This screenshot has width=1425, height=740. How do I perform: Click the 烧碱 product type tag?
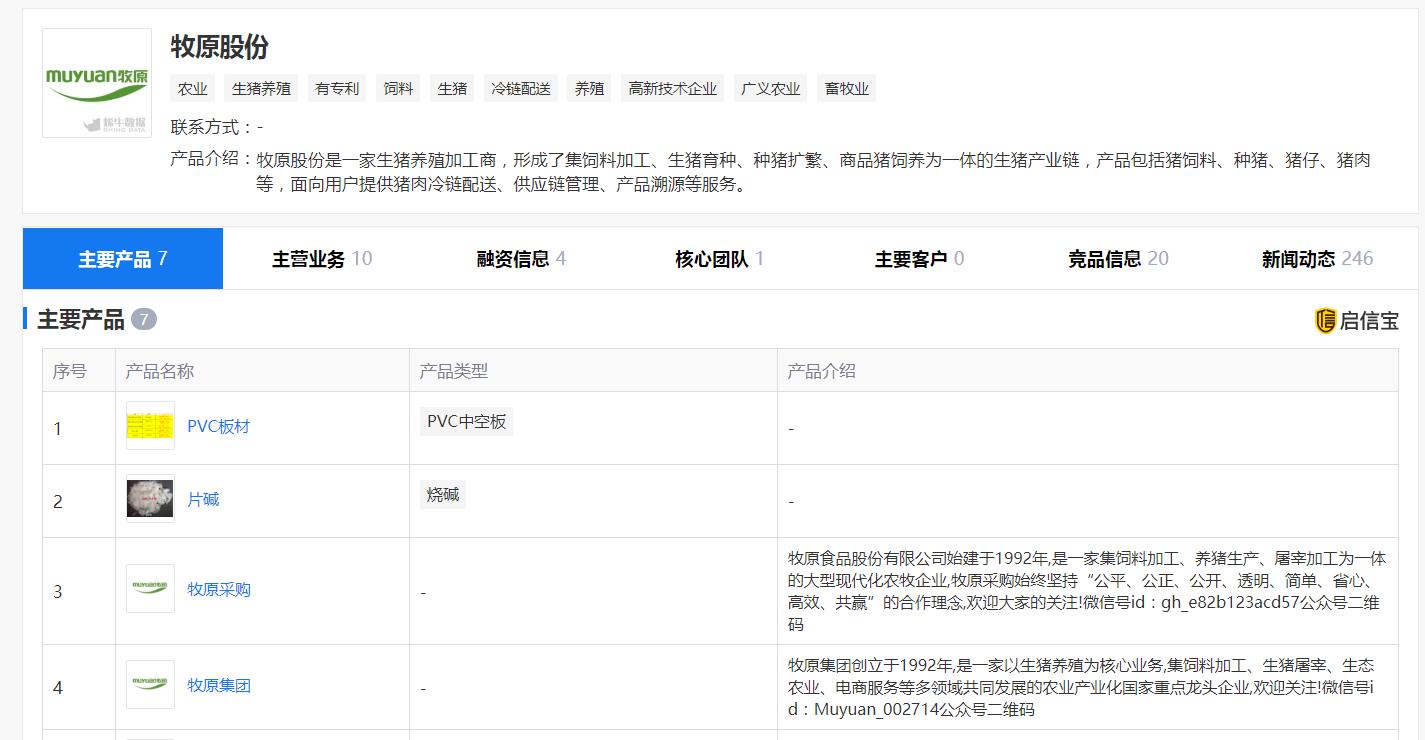point(443,495)
